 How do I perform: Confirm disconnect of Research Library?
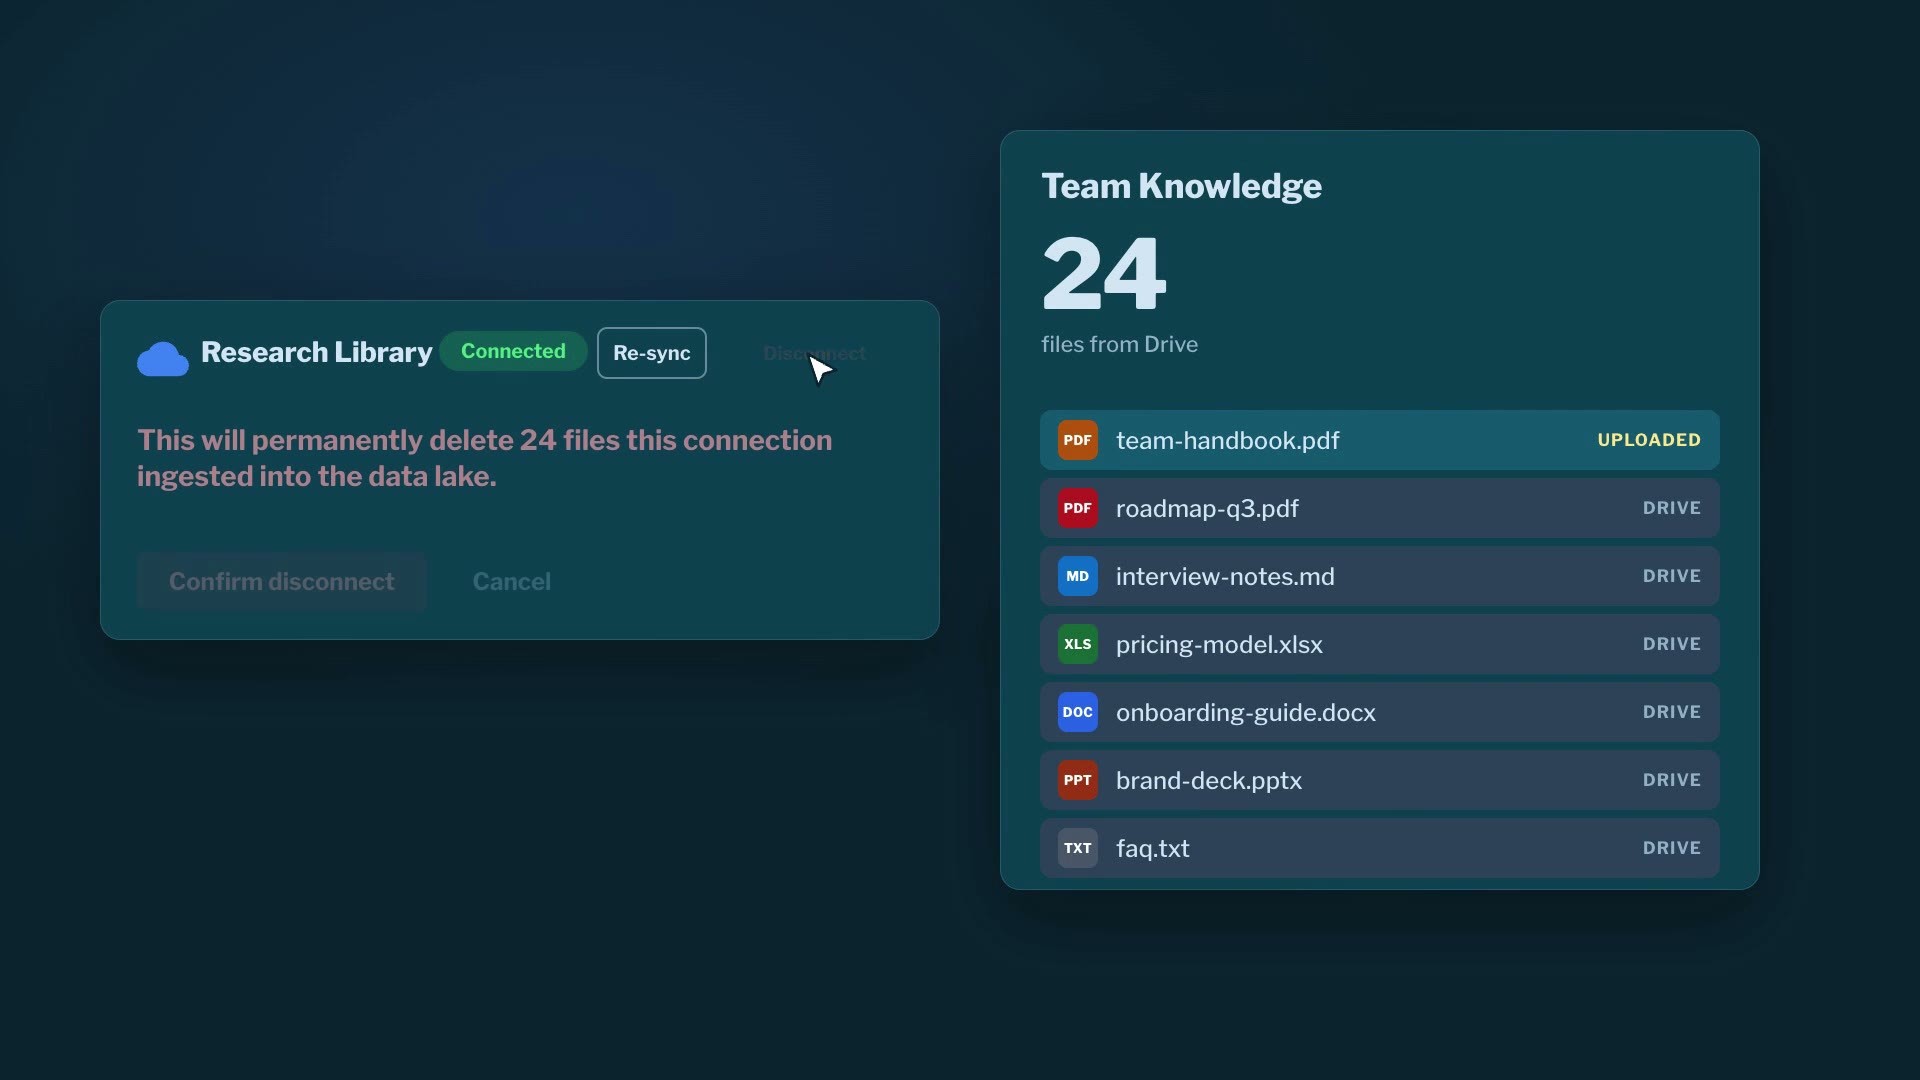pyautogui.click(x=282, y=581)
